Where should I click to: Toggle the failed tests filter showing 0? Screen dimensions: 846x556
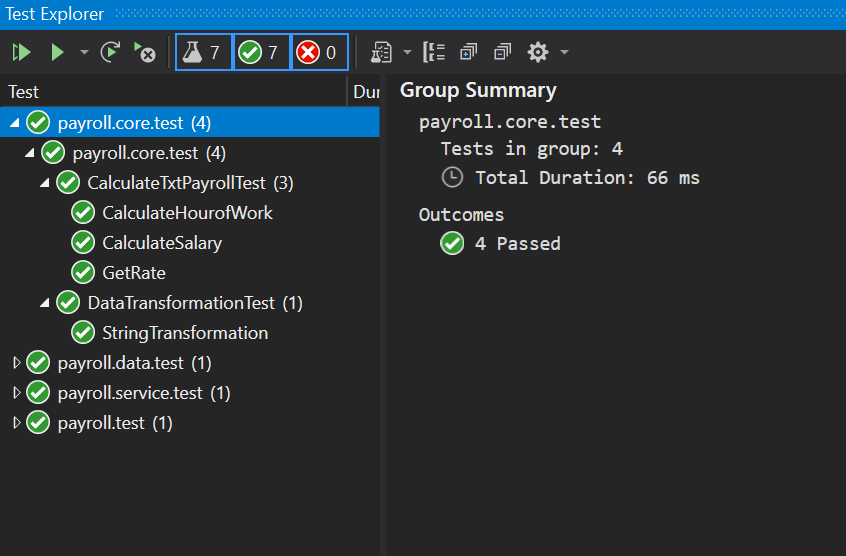pos(319,52)
